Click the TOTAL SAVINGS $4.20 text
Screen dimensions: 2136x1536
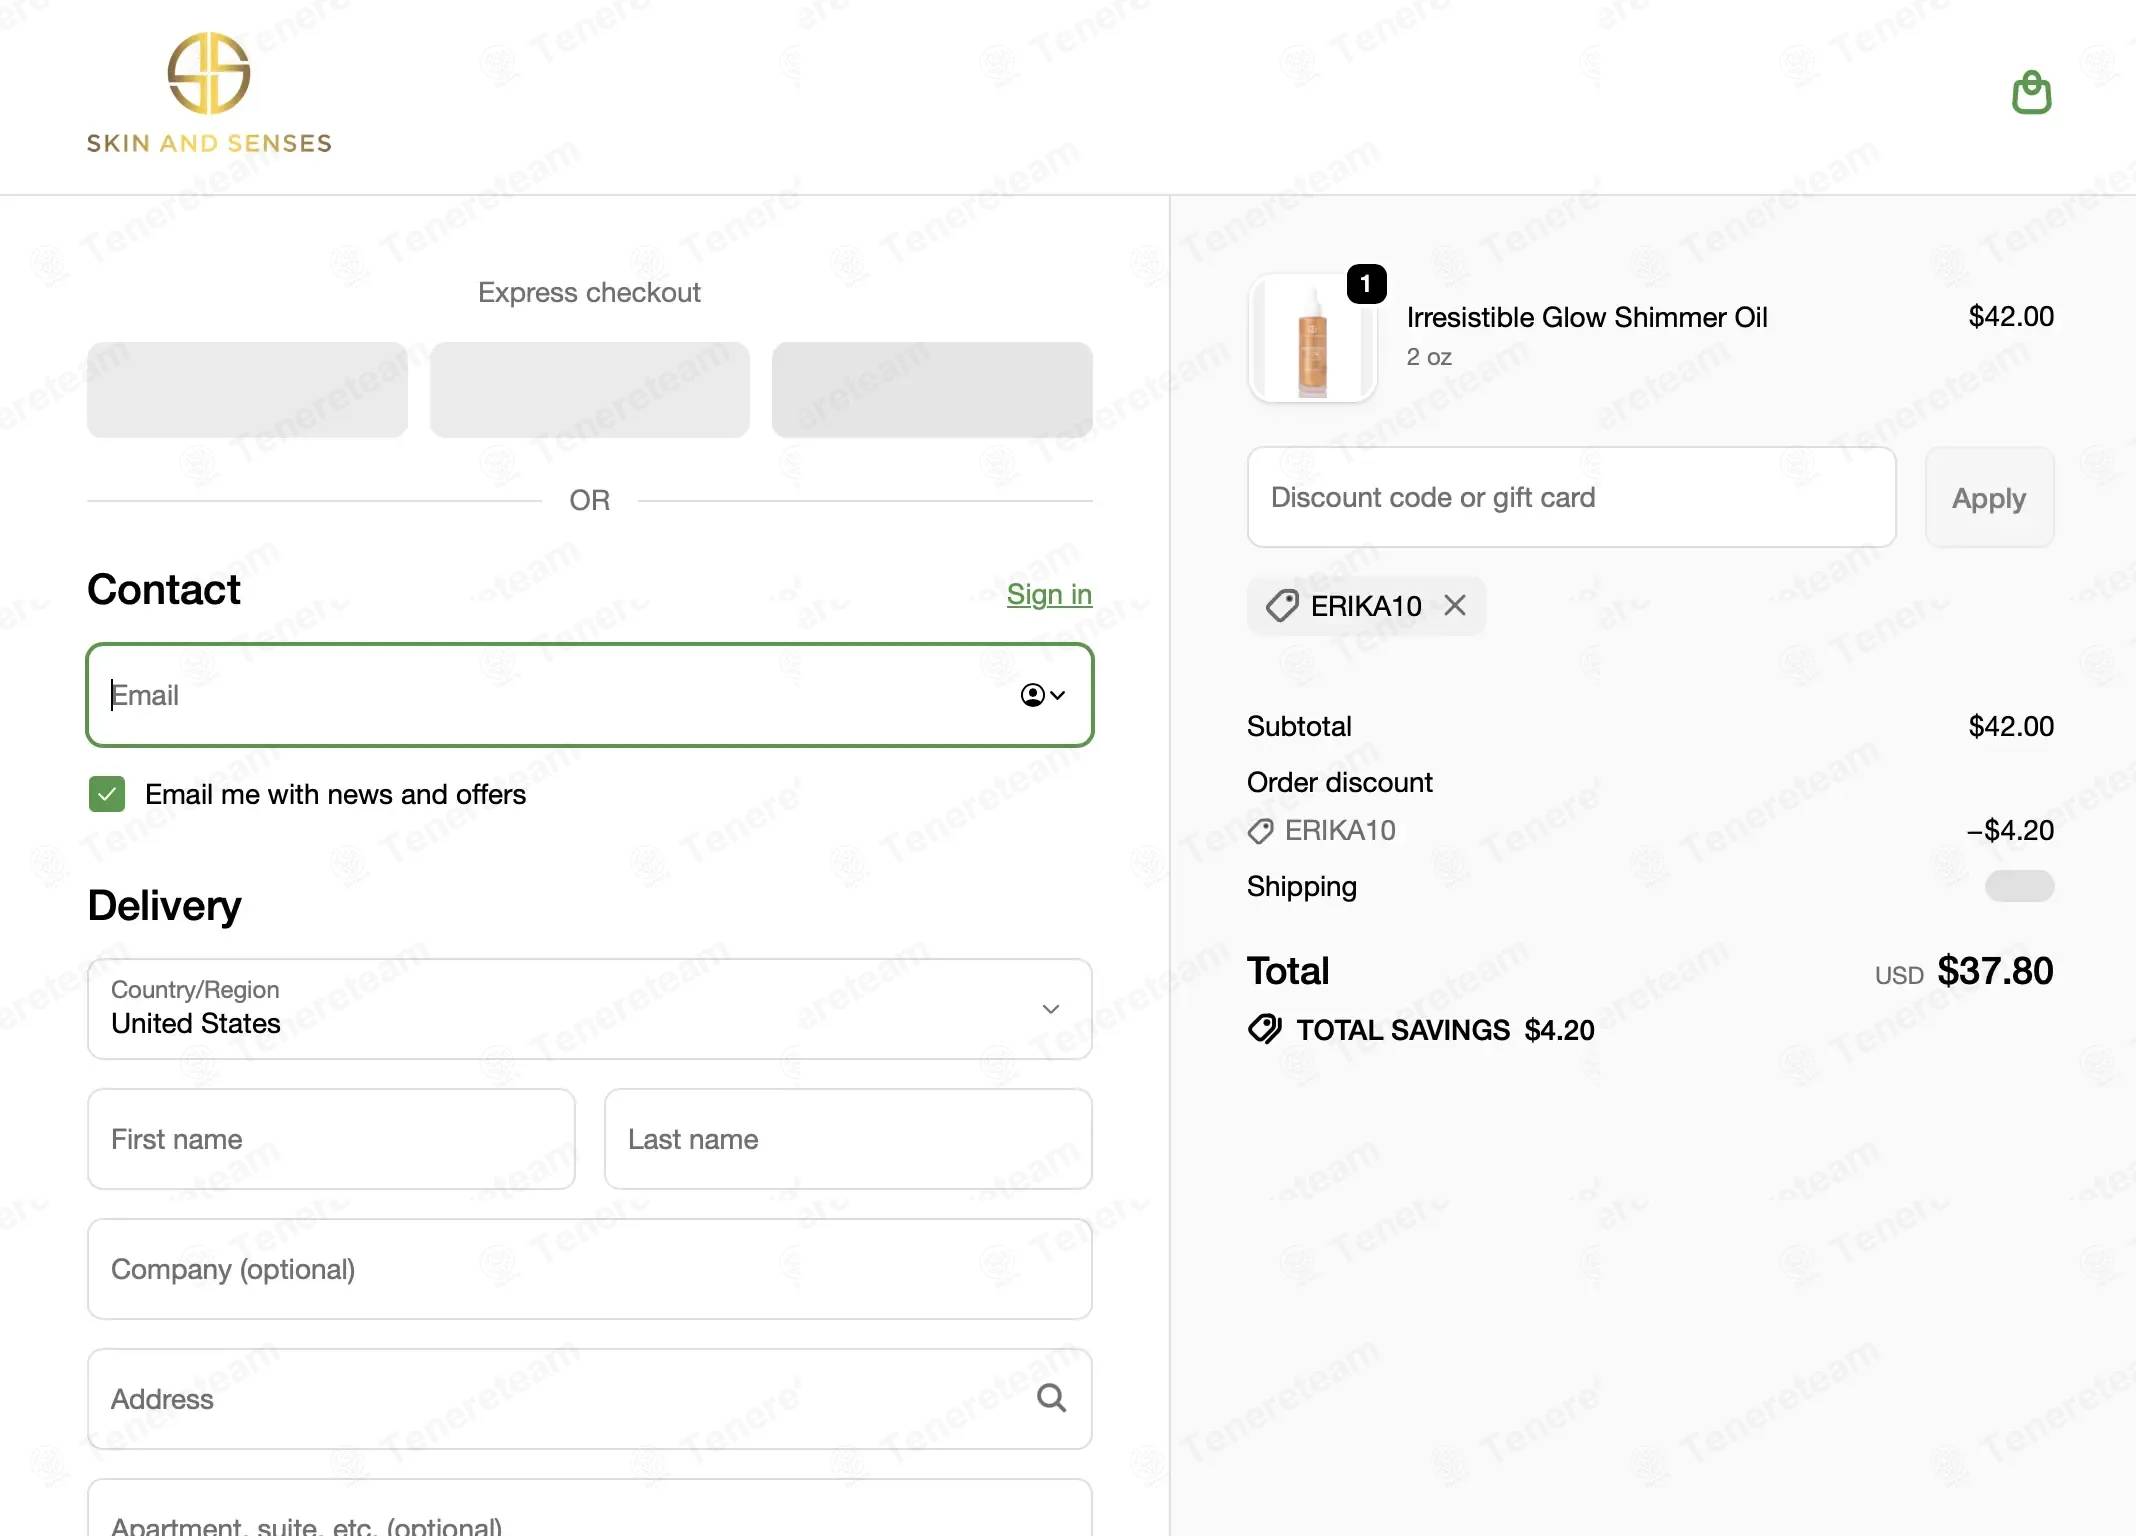point(1445,1030)
